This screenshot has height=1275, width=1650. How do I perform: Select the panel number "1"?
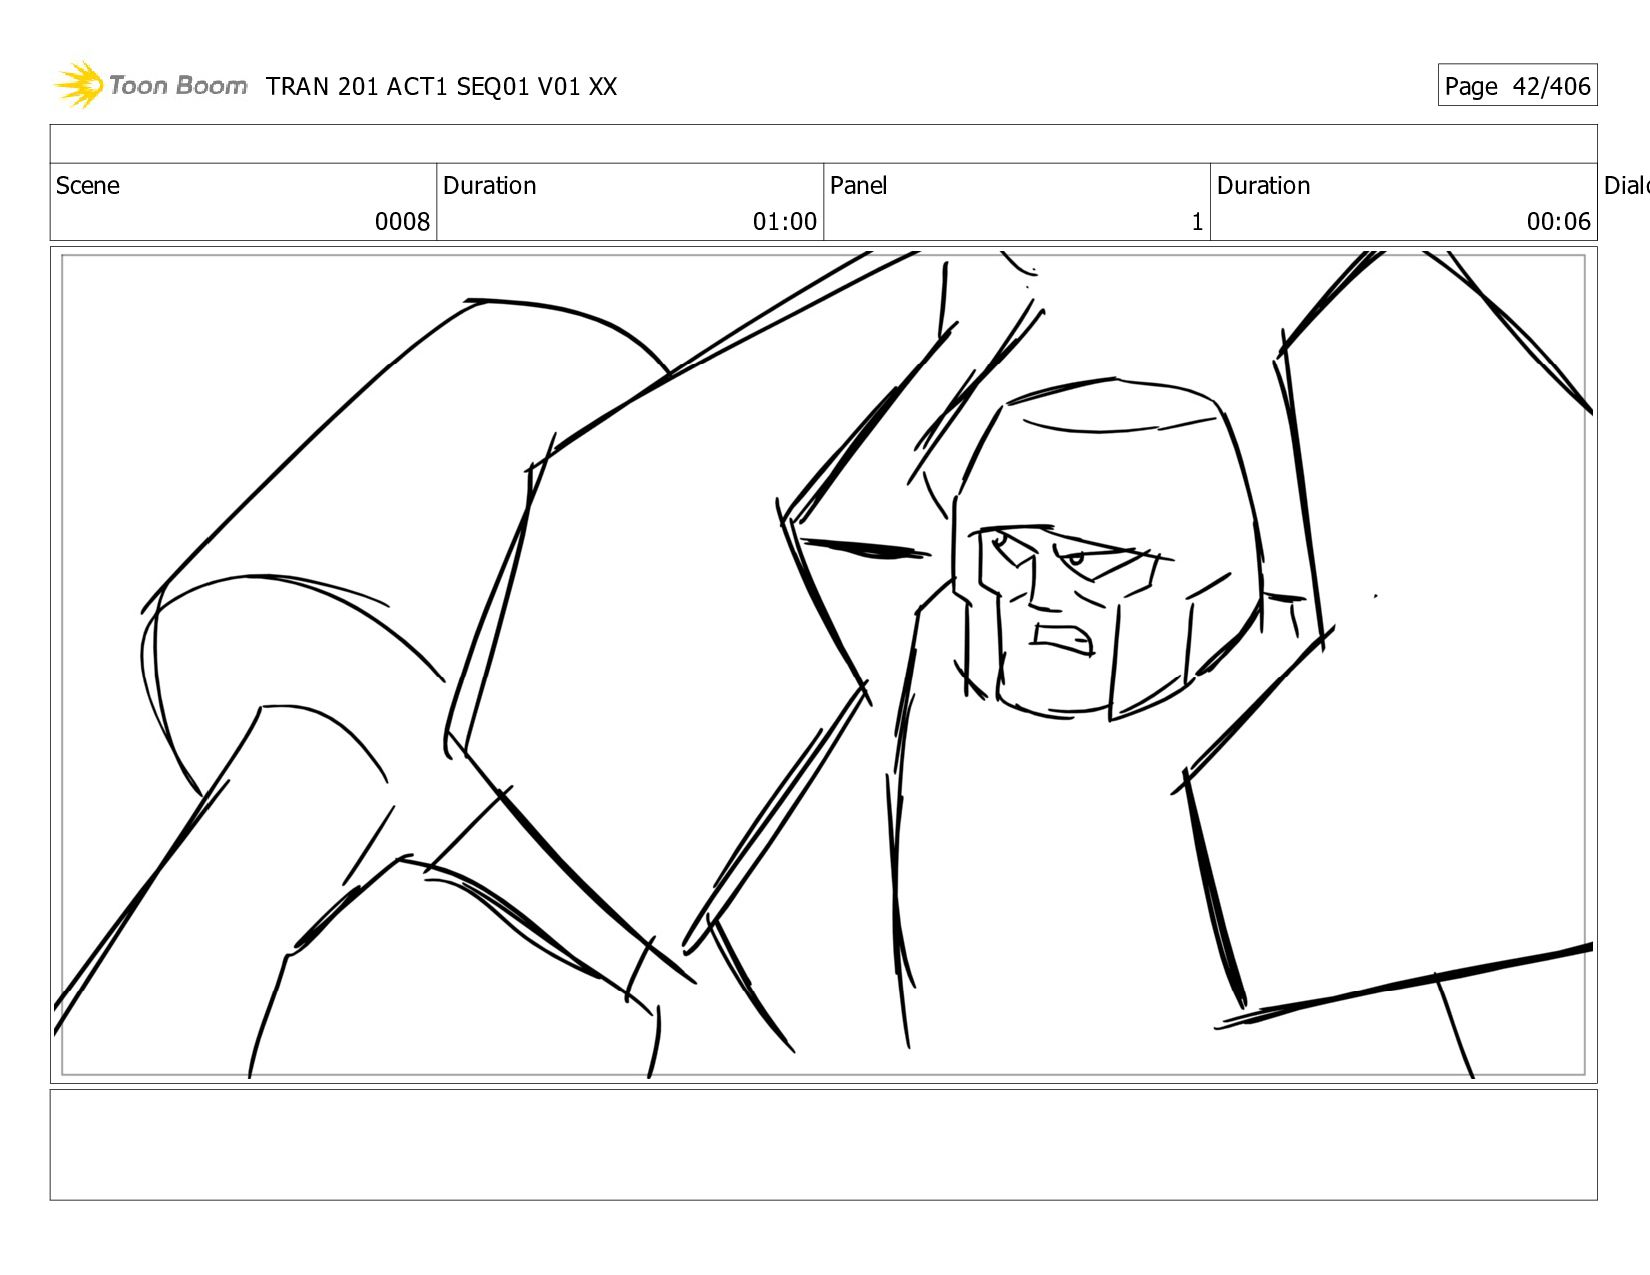[1197, 222]
